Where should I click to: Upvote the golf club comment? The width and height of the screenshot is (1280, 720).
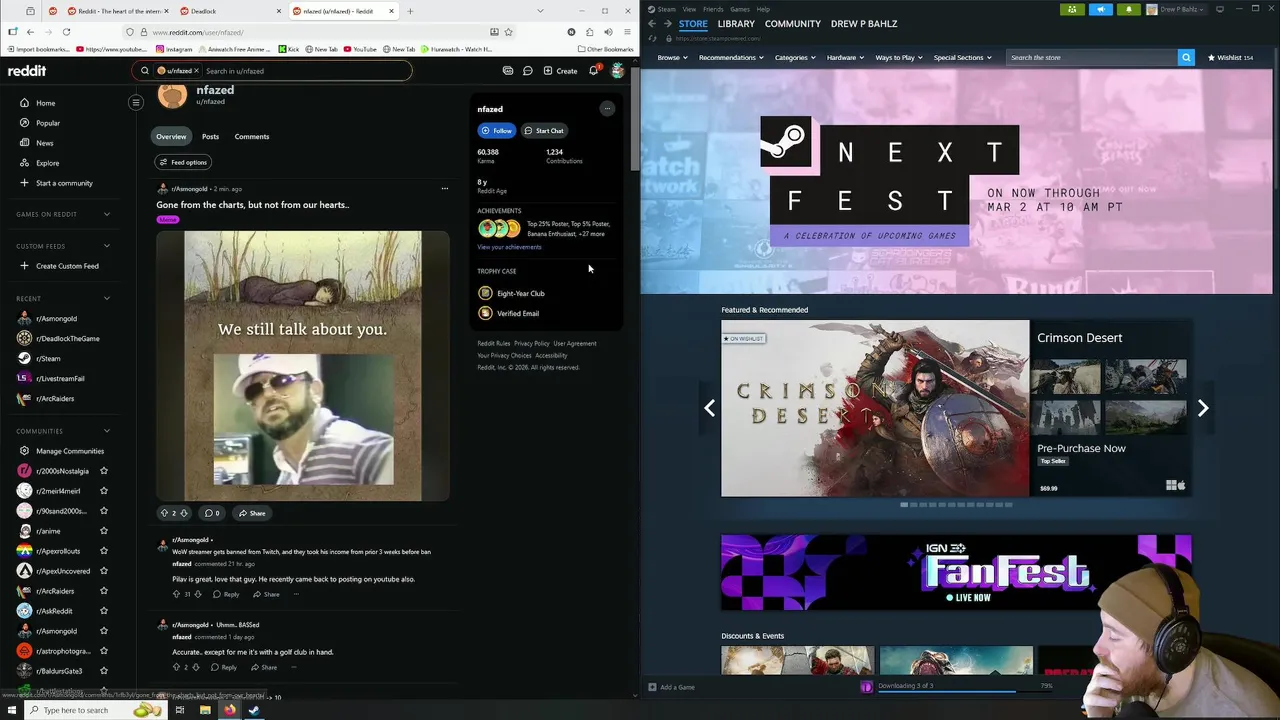pos(176,667)
